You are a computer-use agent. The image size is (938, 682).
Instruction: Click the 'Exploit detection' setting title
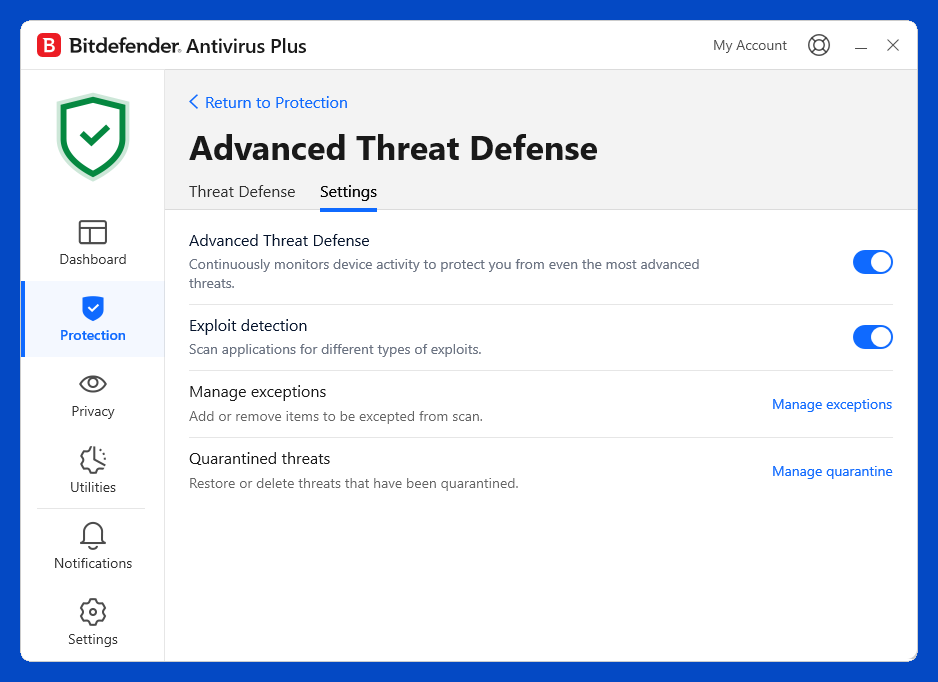pos(248,325)
